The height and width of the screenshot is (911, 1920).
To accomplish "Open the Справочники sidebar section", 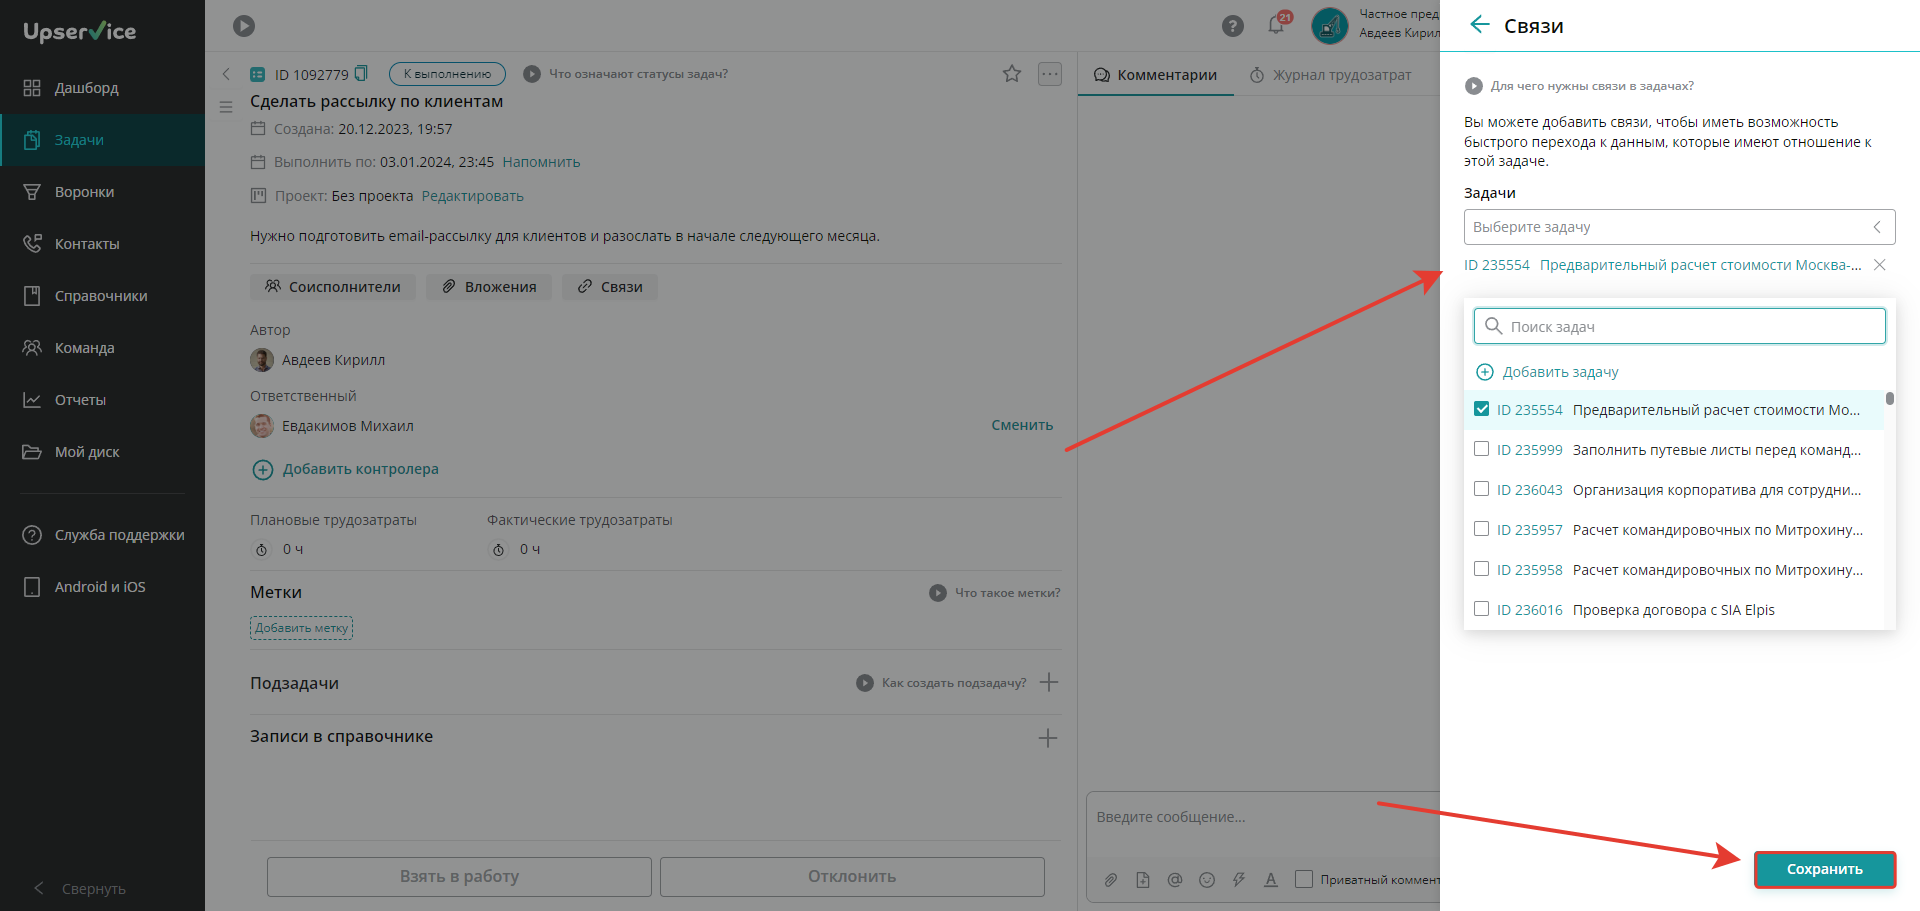I will [x=102, y=296].
